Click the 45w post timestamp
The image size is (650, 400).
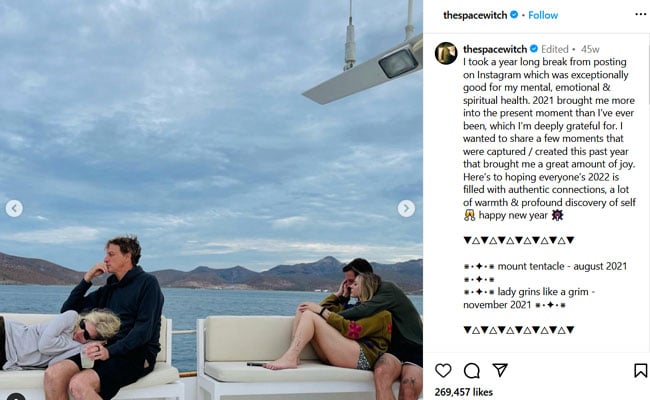tap(590, 49)
